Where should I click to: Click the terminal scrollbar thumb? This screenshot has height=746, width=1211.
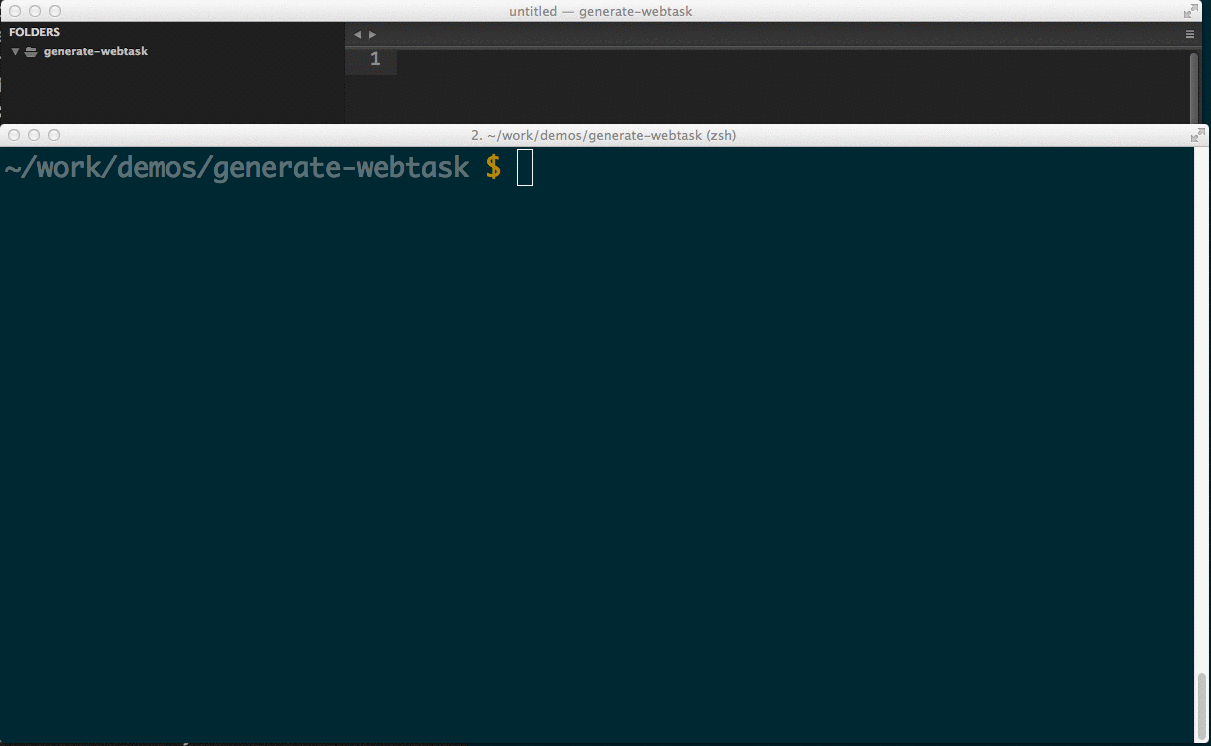pos(1202,705)
